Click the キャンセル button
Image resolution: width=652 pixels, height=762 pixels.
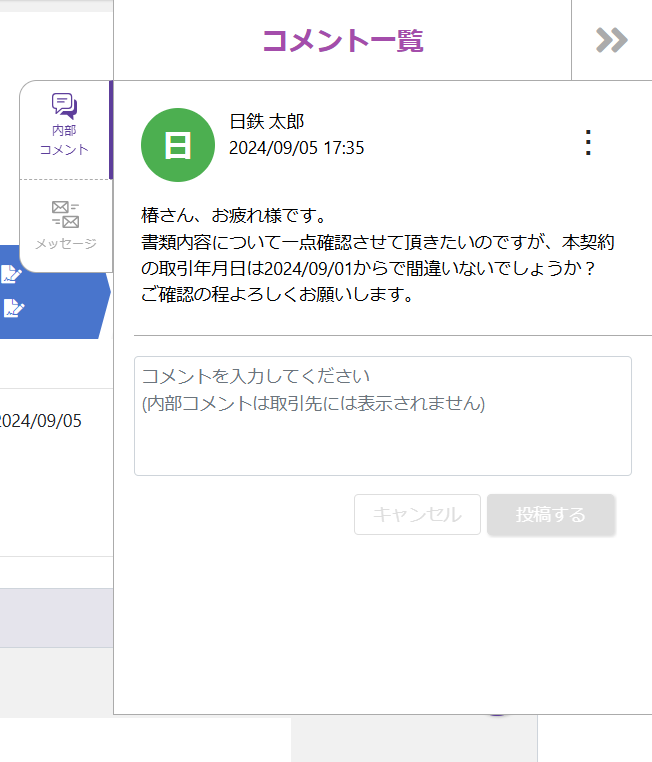coord(417,515)
